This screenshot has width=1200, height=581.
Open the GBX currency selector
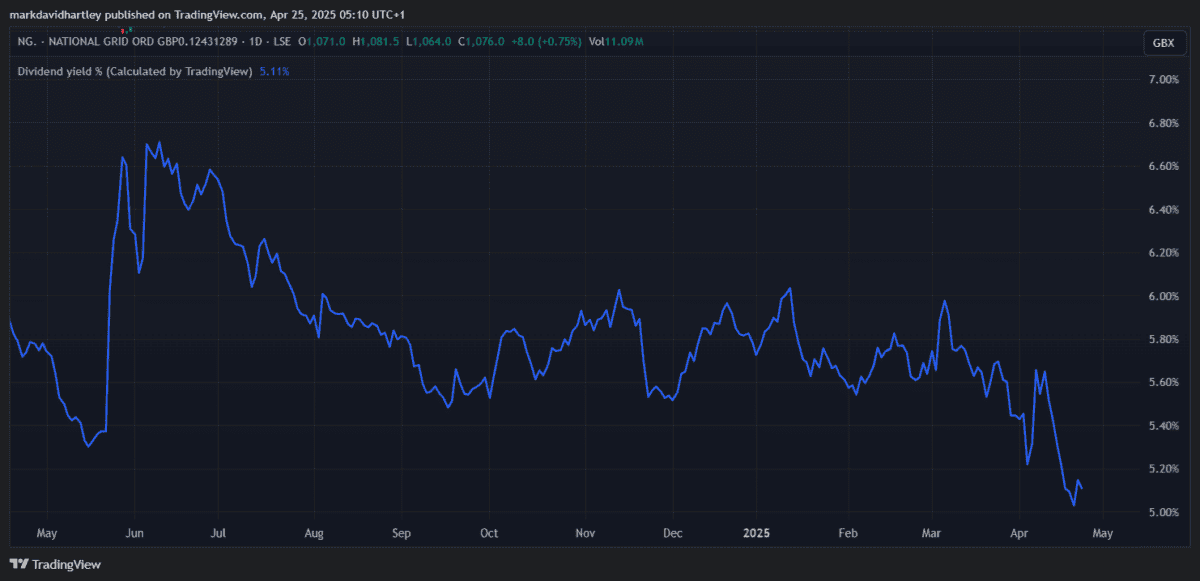click(x=1163, y=42)
